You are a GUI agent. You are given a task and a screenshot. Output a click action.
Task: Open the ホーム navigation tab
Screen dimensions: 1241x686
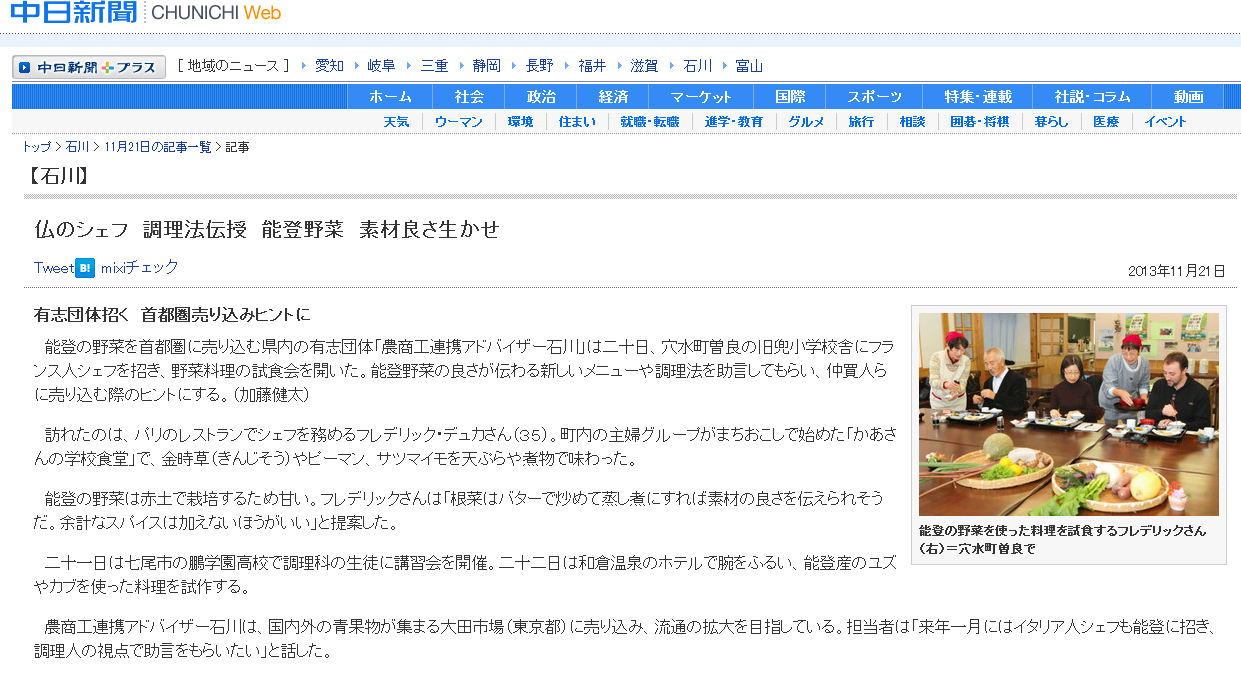(x=390, y=97)
